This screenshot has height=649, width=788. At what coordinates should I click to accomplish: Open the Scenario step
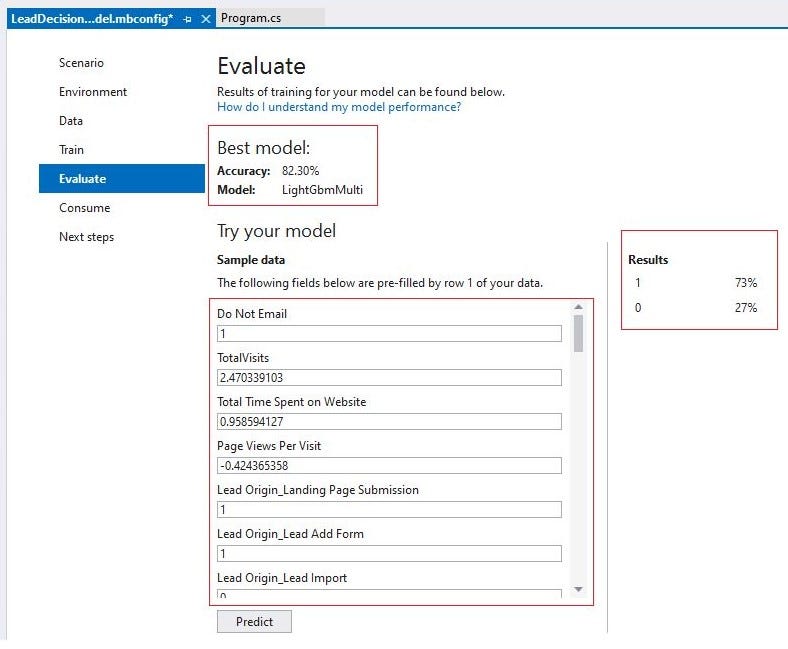tap(81, 63)
